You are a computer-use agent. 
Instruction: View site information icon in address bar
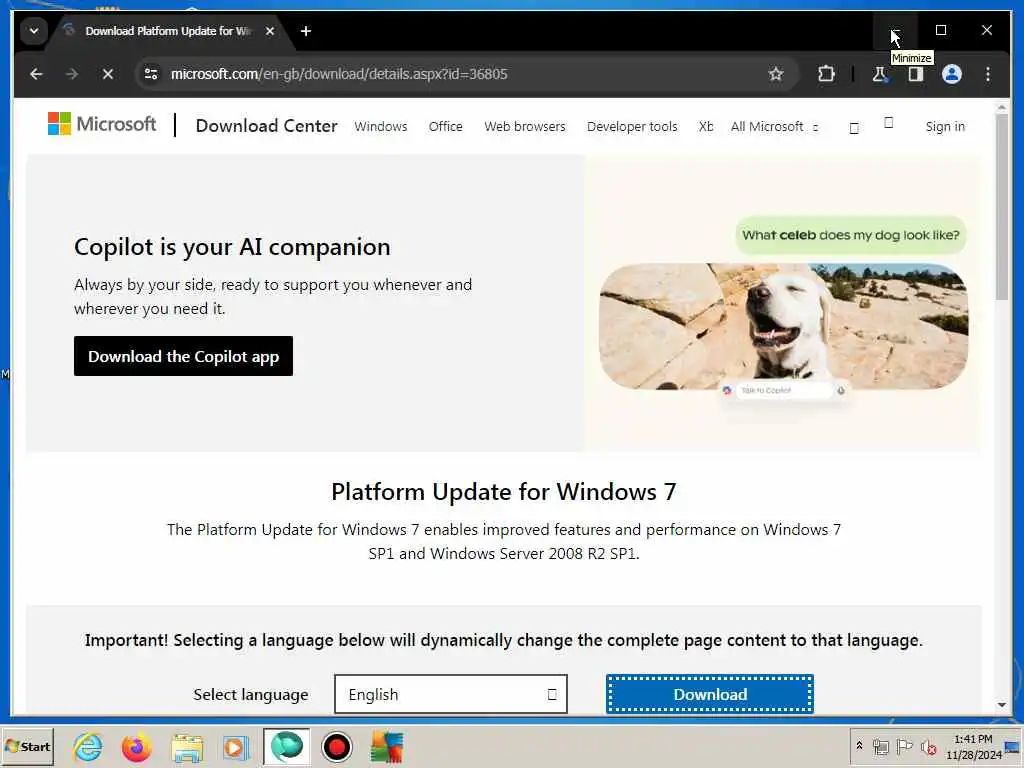pos(151,74)
